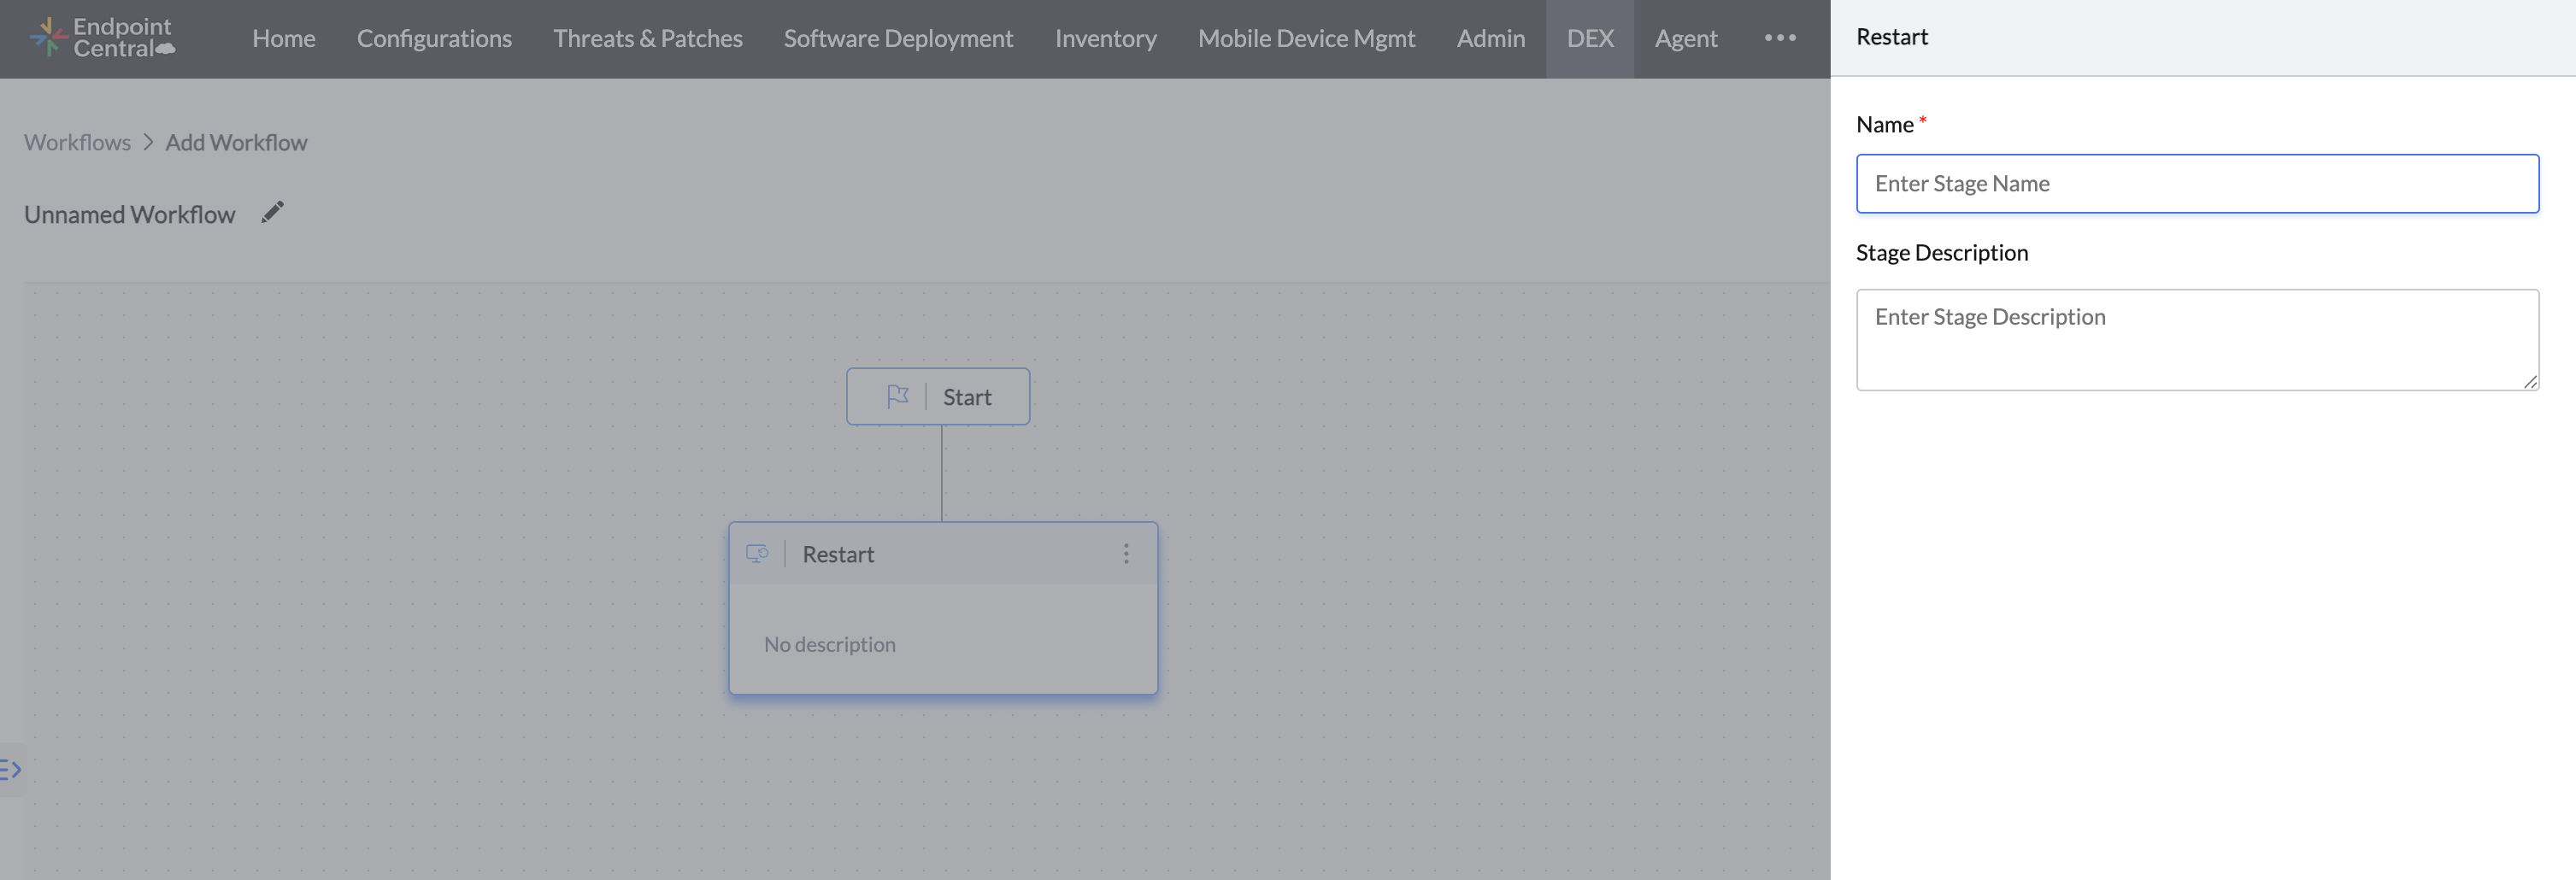Click the Enter Stage Name field
Viewport: 2576px width, 880px height.
(x=2196, y=183)
